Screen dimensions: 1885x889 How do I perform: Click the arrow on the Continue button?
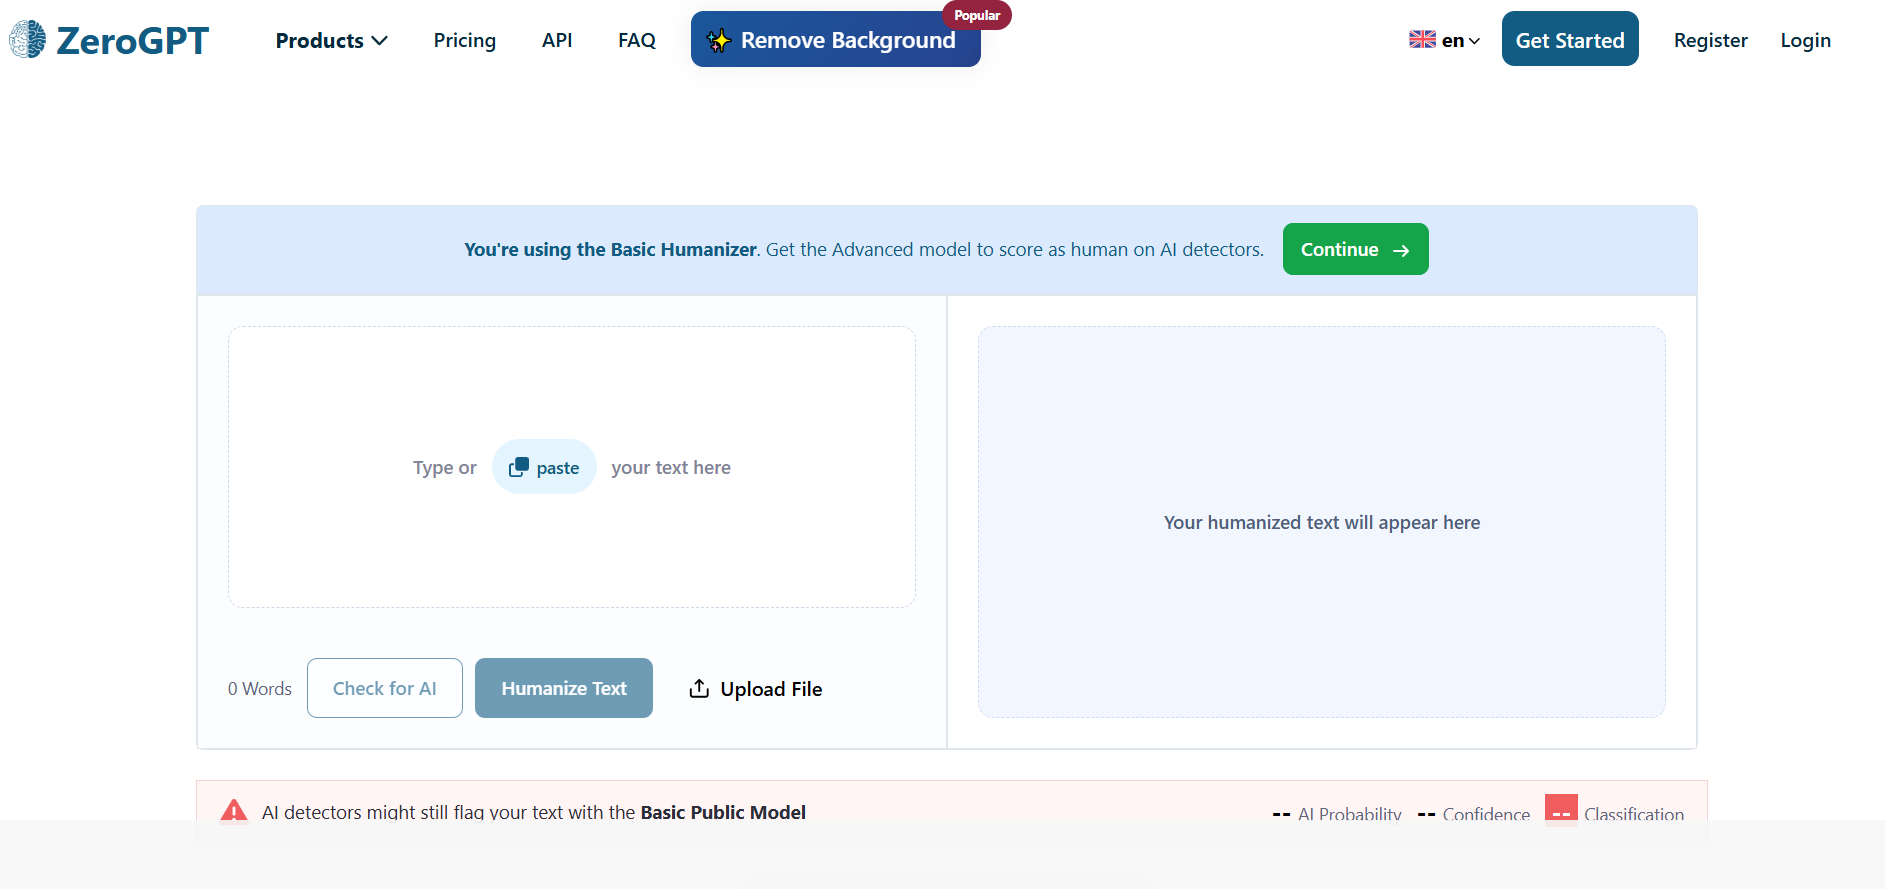1401,250
